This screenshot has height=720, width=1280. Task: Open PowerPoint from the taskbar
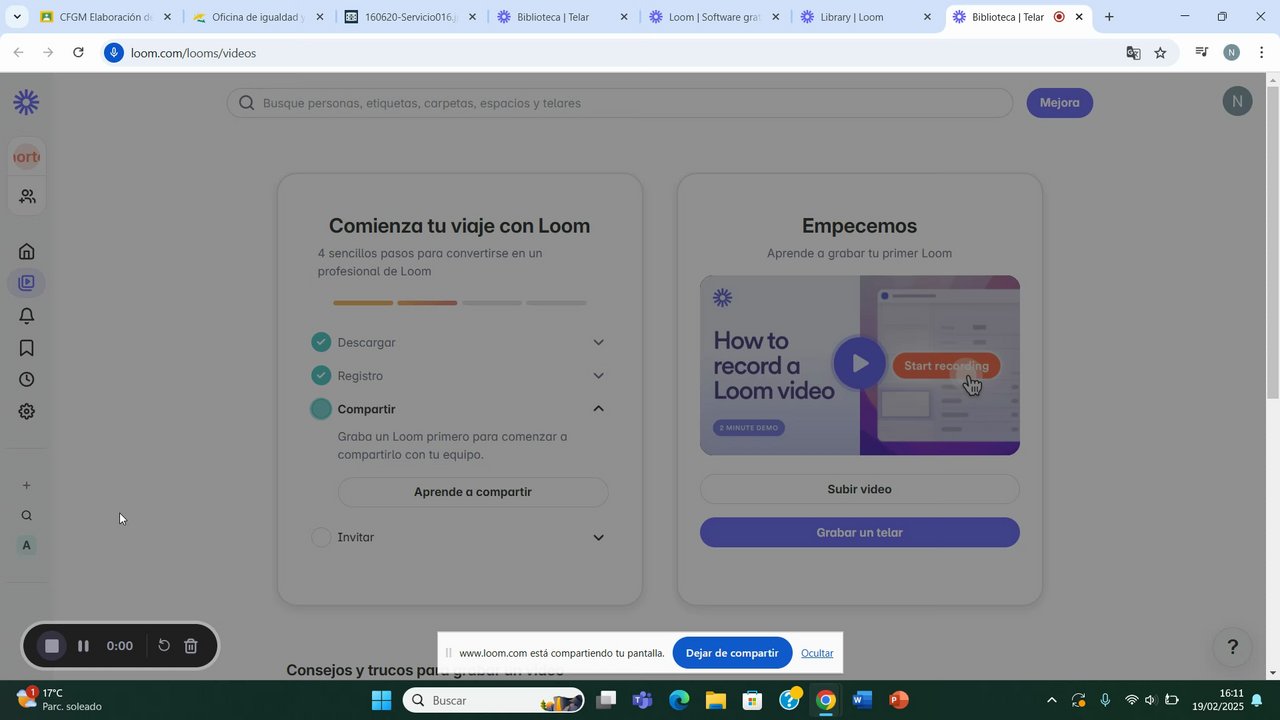[898, 700]
